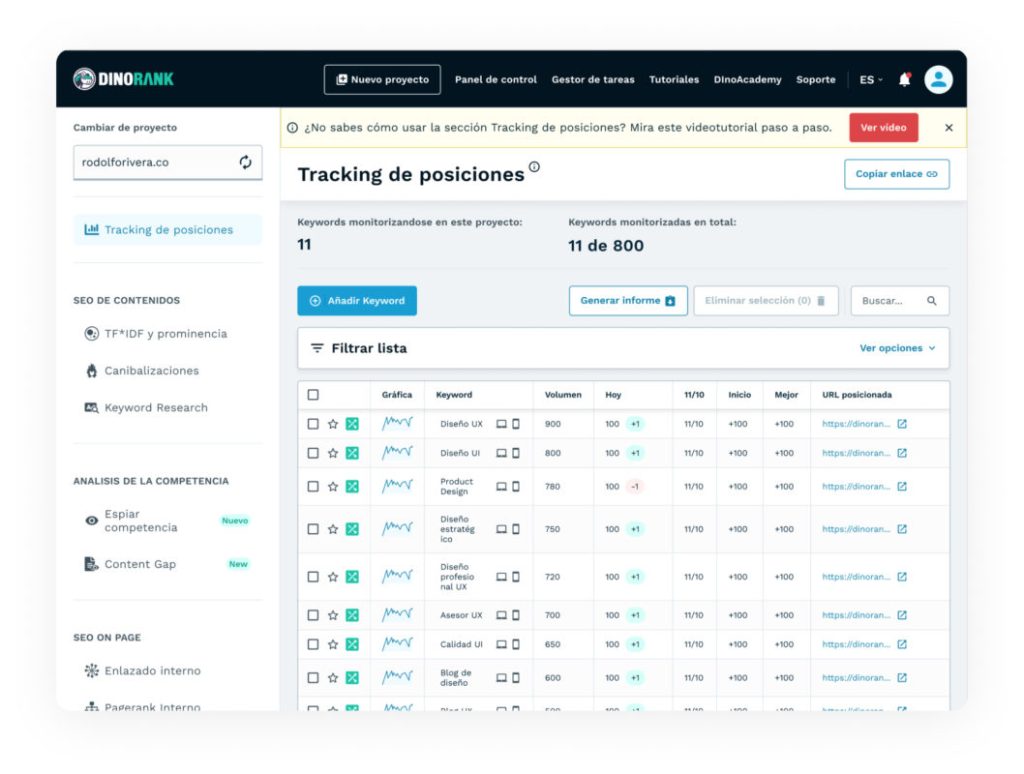Go to Keyword Research in sidebar
Screen dimensions: 1024x774
click(156, 407)
